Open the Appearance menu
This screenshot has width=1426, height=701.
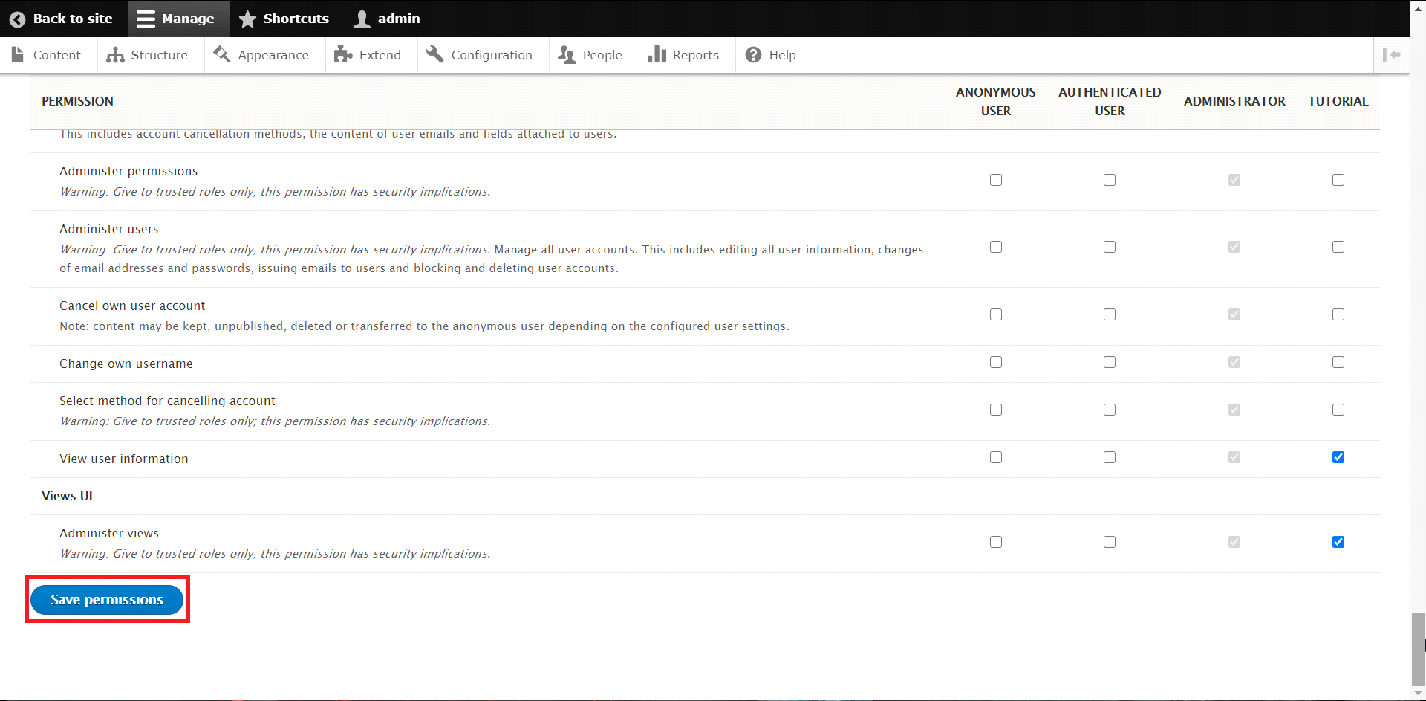(x=264, y=55)
